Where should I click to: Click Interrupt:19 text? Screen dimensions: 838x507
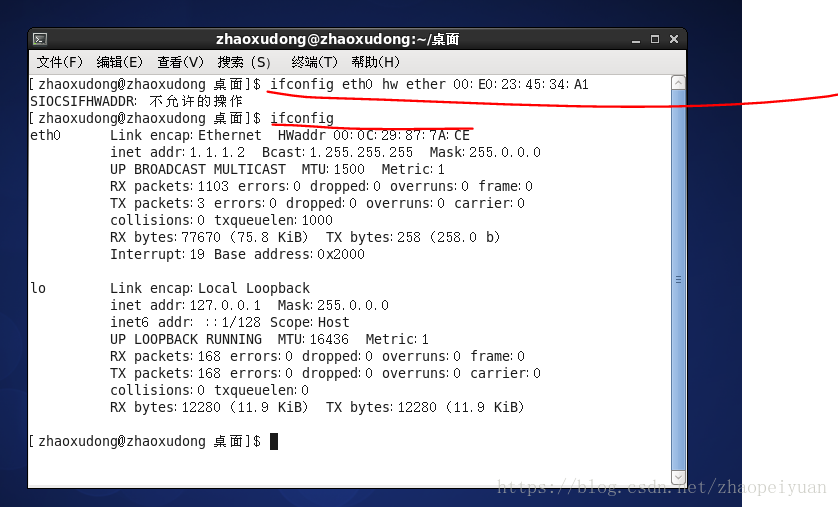157,254
